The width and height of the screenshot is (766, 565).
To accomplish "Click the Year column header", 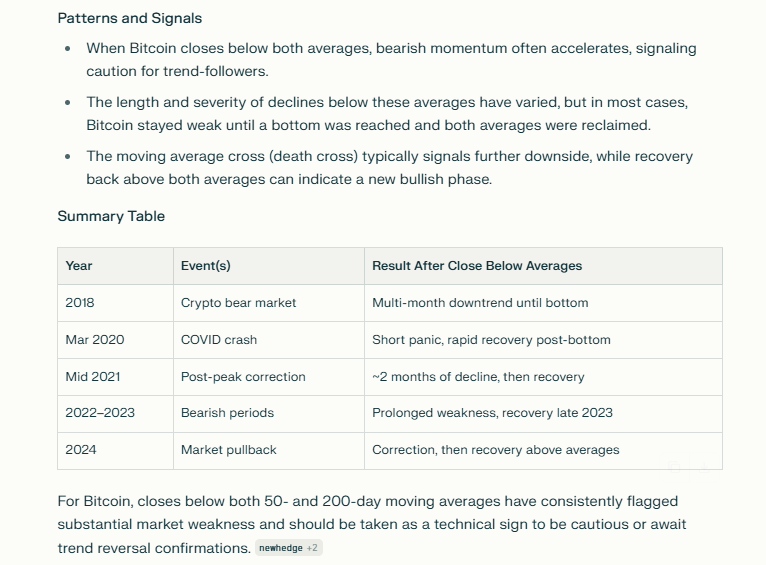I will point(79,266).
